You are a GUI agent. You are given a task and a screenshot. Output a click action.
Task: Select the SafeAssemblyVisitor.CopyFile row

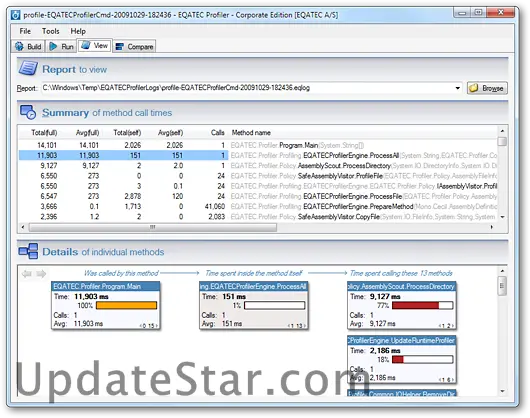pyautogui.click(x=258, y=217)
